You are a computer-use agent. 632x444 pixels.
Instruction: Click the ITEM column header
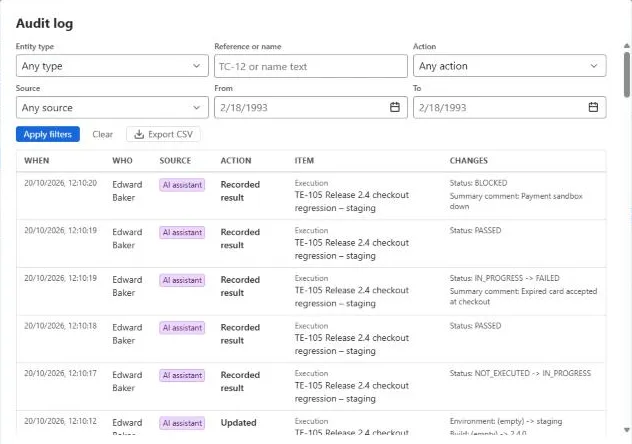(x=304, y=161)
